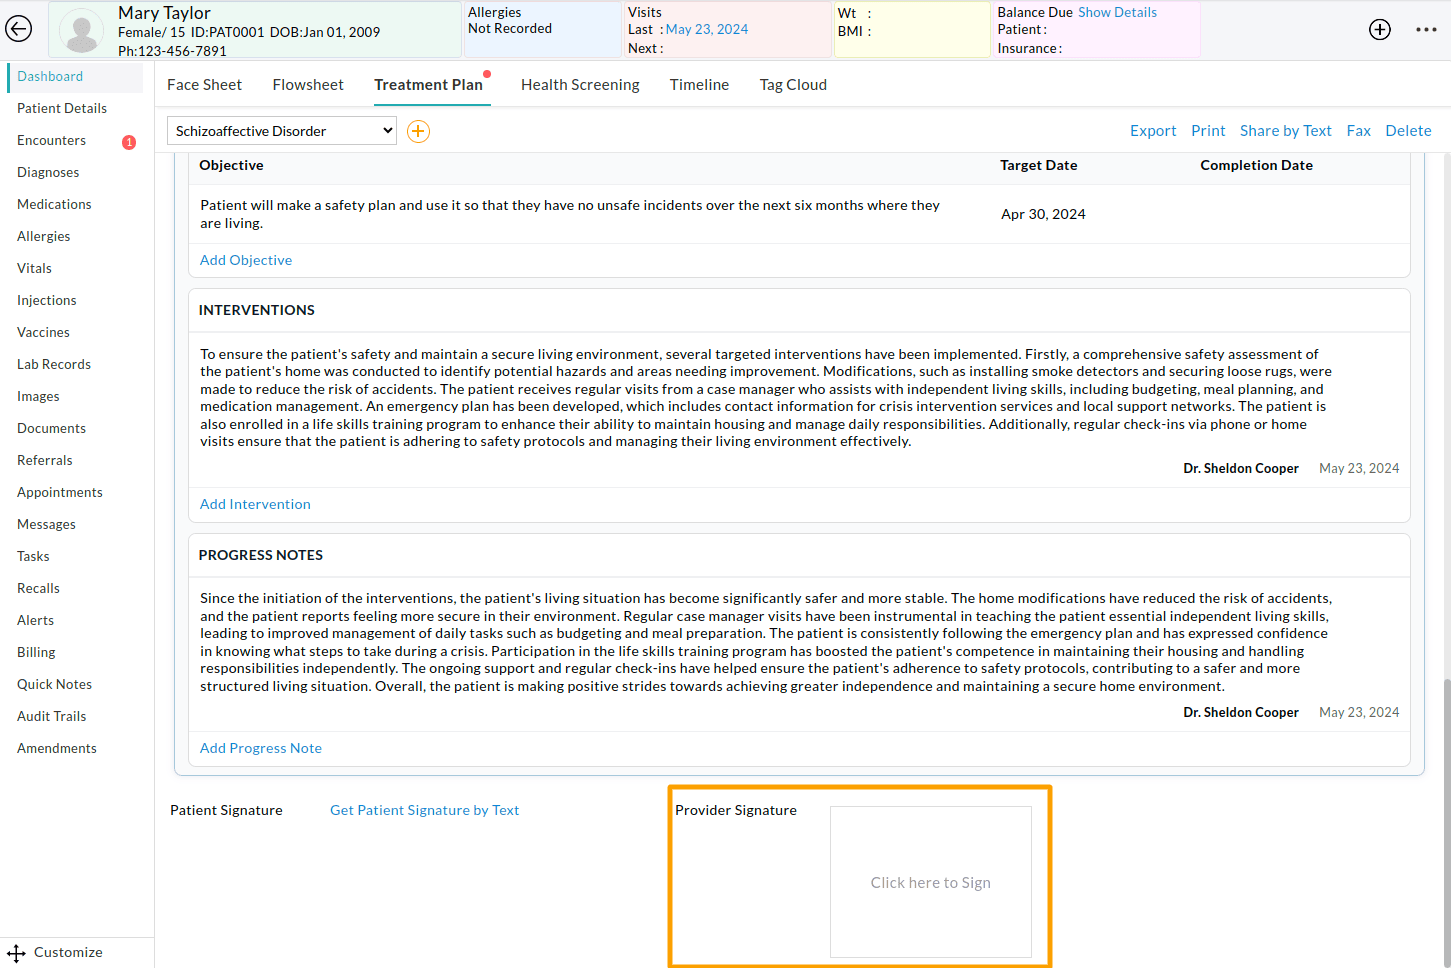Click the provider signature box to sign
This screenshot has height=968, width=1451.
(x=930, y=882)
